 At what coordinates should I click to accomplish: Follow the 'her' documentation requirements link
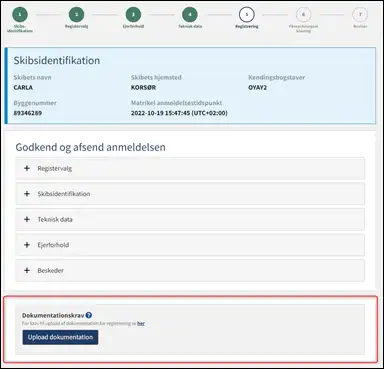coord(141,323)
